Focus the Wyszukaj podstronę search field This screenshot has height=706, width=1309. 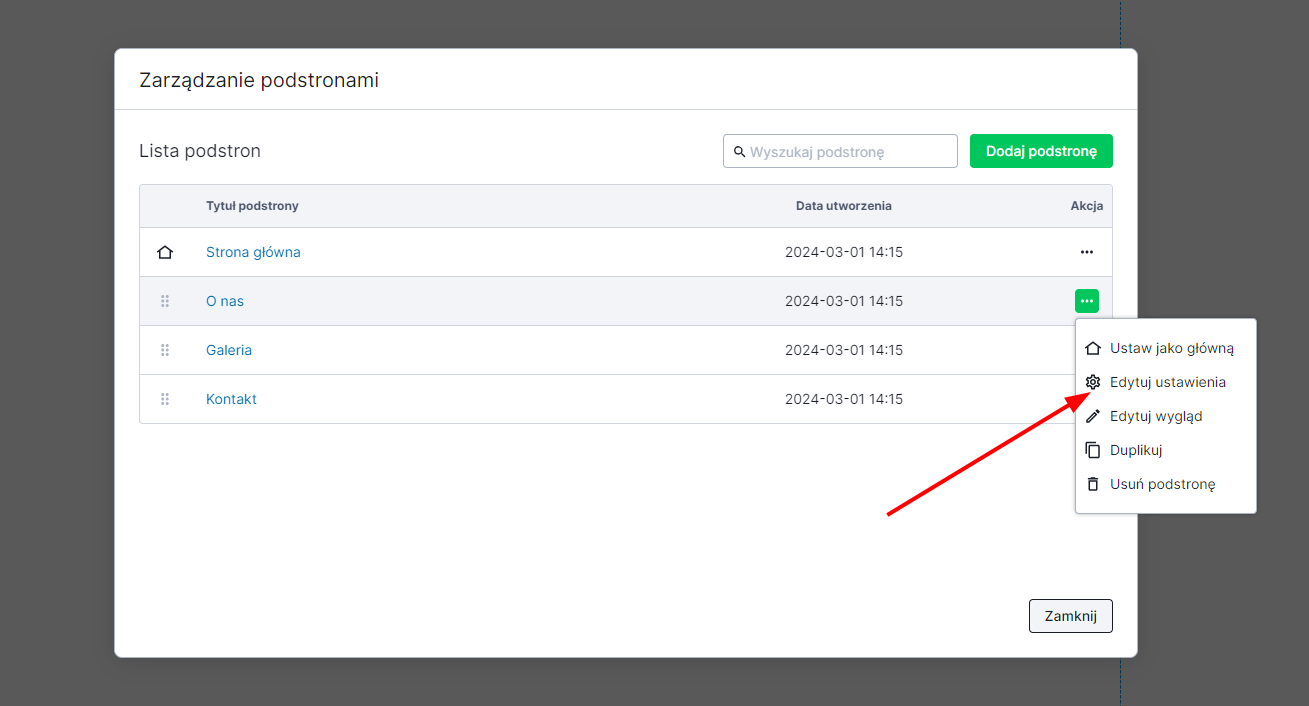point(848,152)
